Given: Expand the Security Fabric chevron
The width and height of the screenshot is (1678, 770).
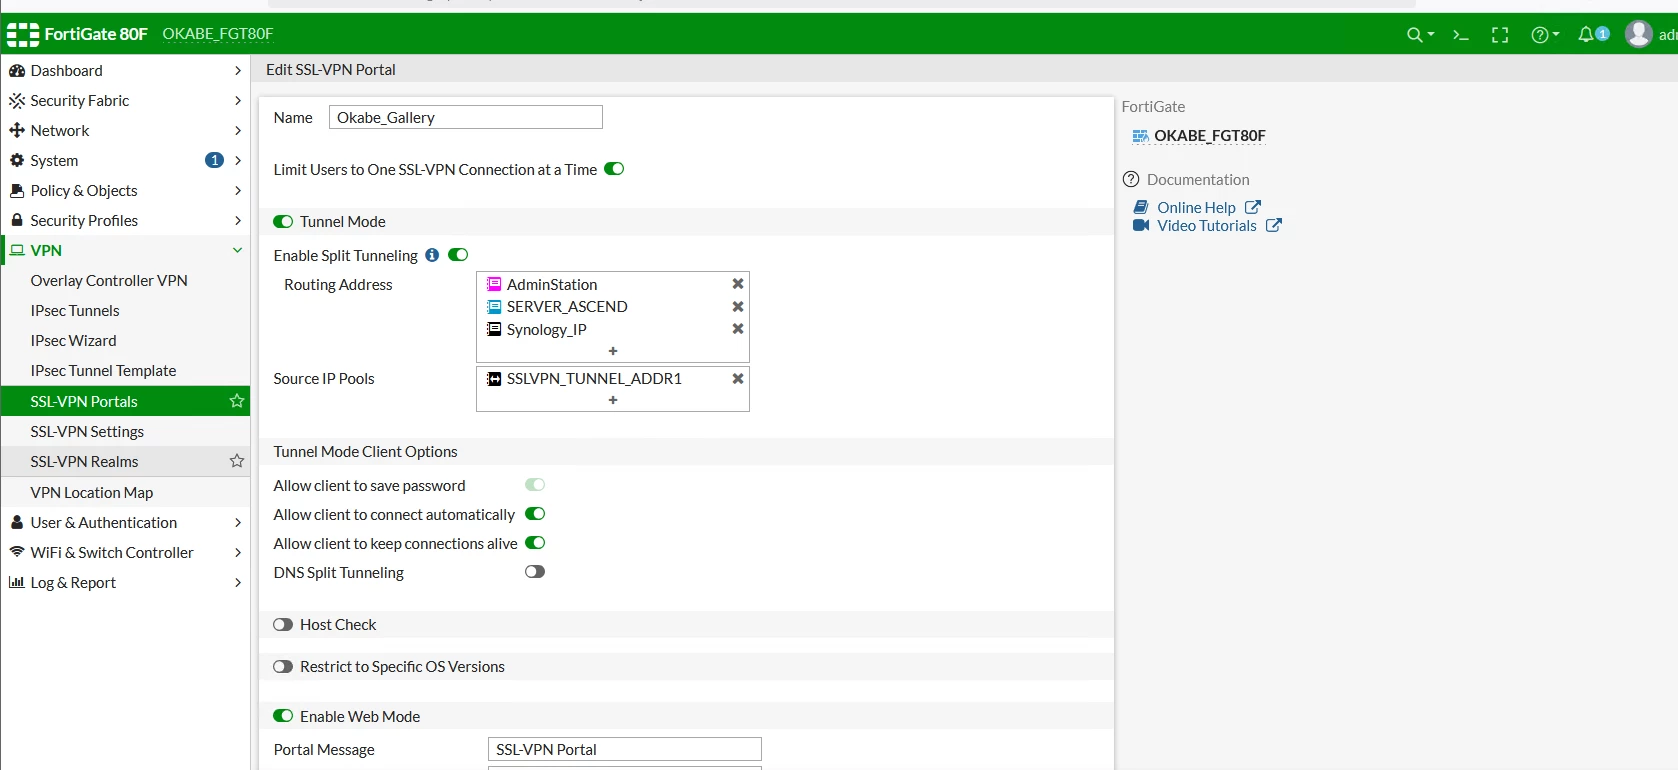Looking at the screenshot, I should tap(237, 101).
